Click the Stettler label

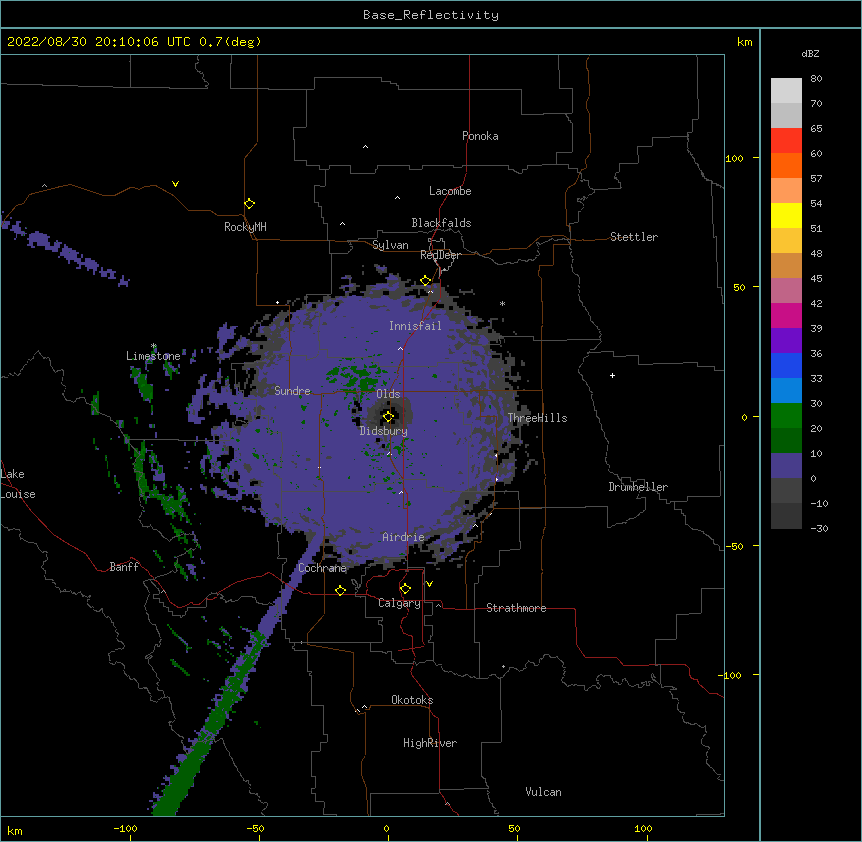634,237
